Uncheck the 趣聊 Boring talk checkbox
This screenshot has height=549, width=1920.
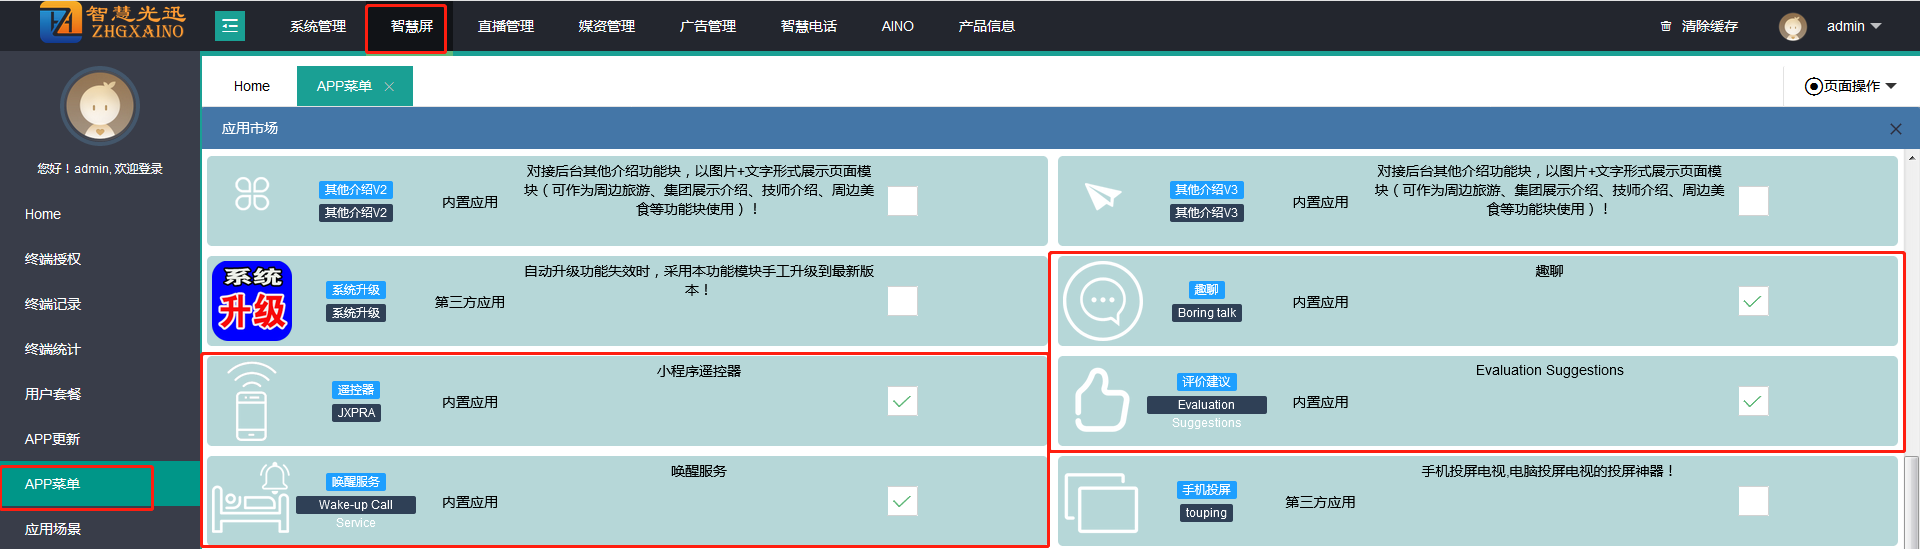1752,301
